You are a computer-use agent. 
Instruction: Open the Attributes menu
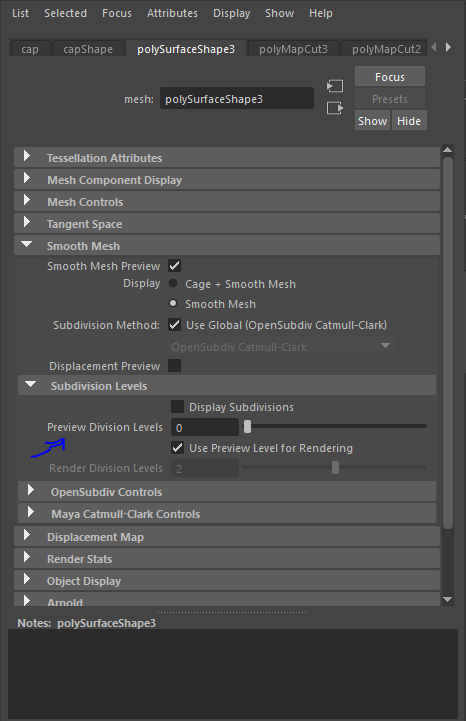point(172,13)
